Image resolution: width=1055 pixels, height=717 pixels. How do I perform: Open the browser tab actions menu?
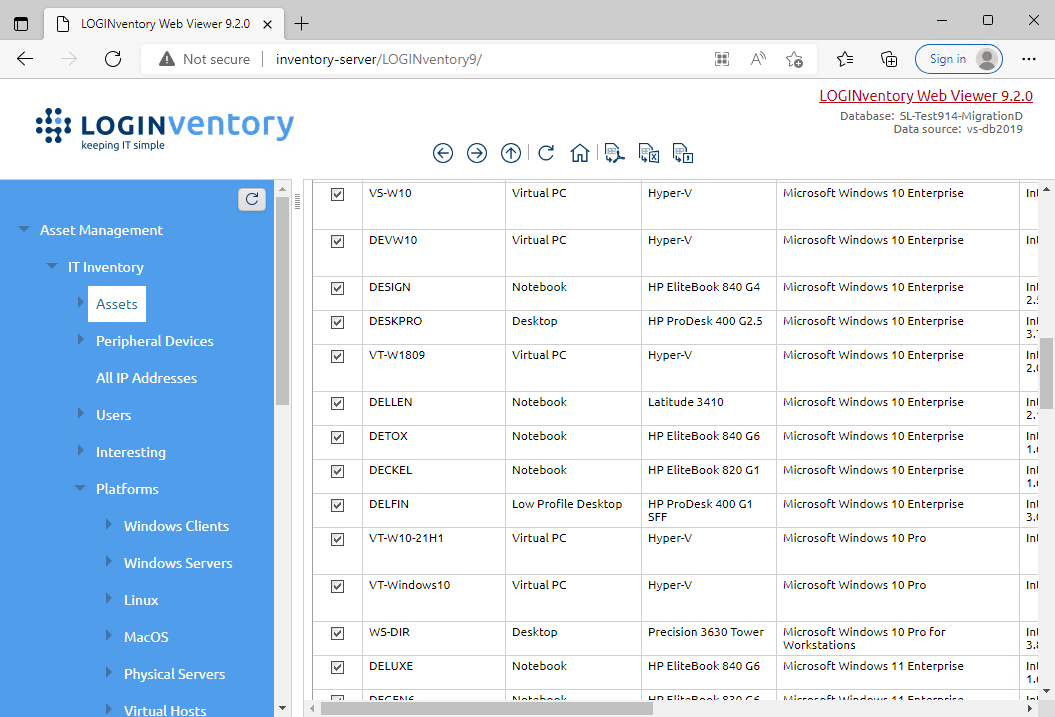[x=21, y=24]
